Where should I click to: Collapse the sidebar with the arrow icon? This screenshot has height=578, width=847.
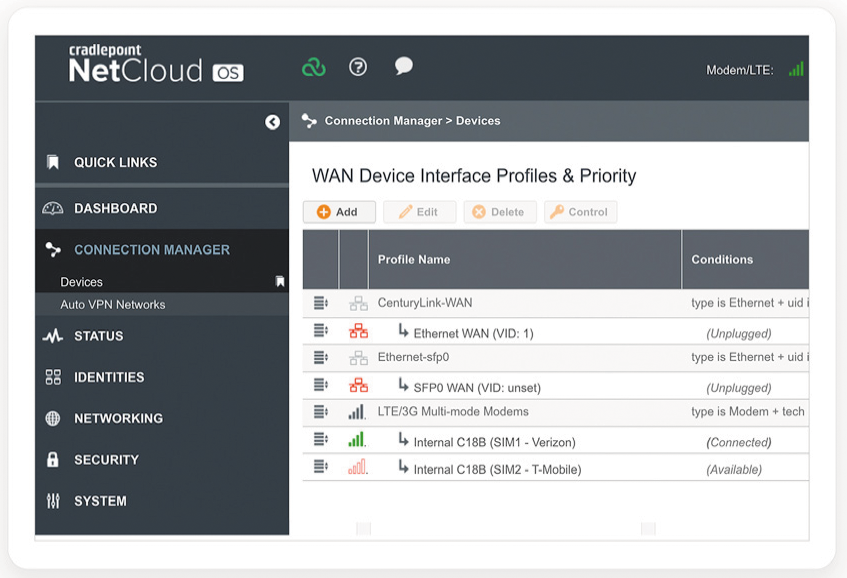point(272,122)
